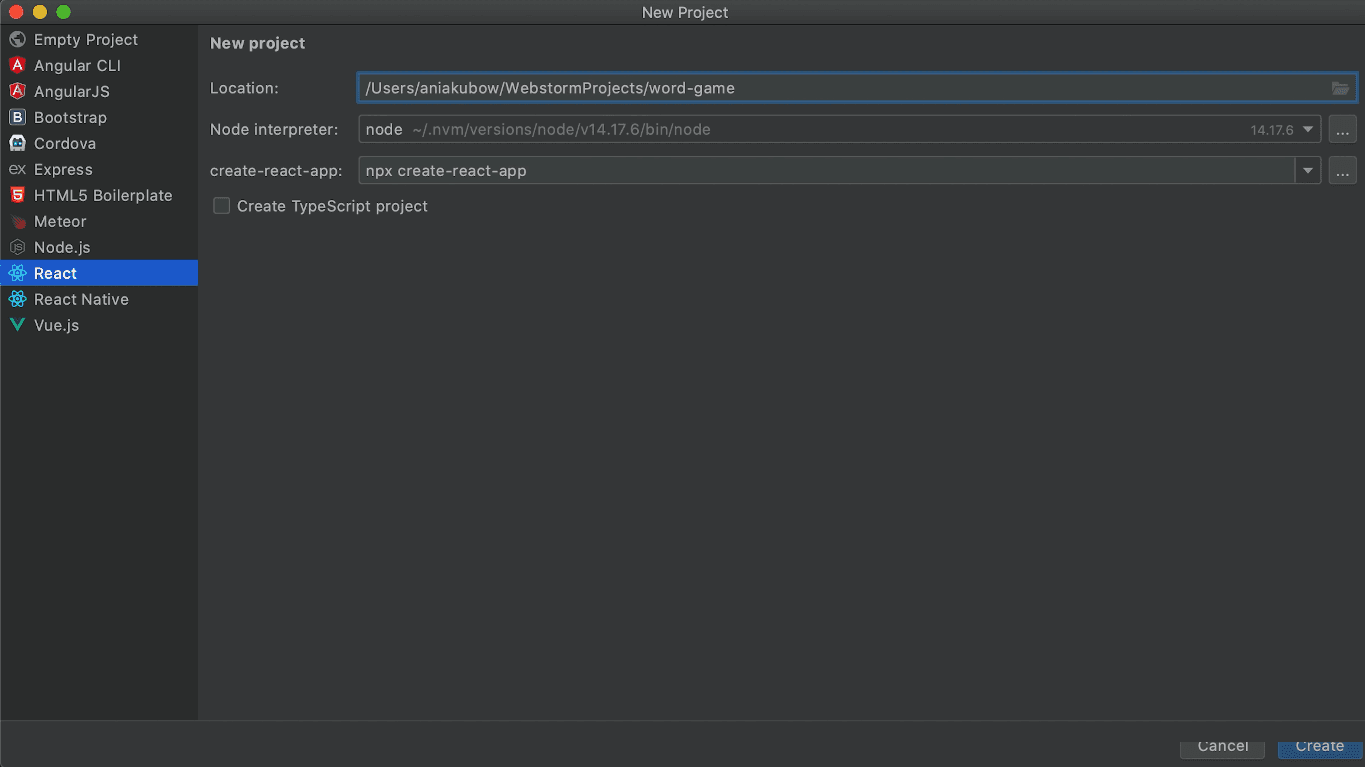
Task: Pick Node.js from the list
Action: [x=99, y=248]
